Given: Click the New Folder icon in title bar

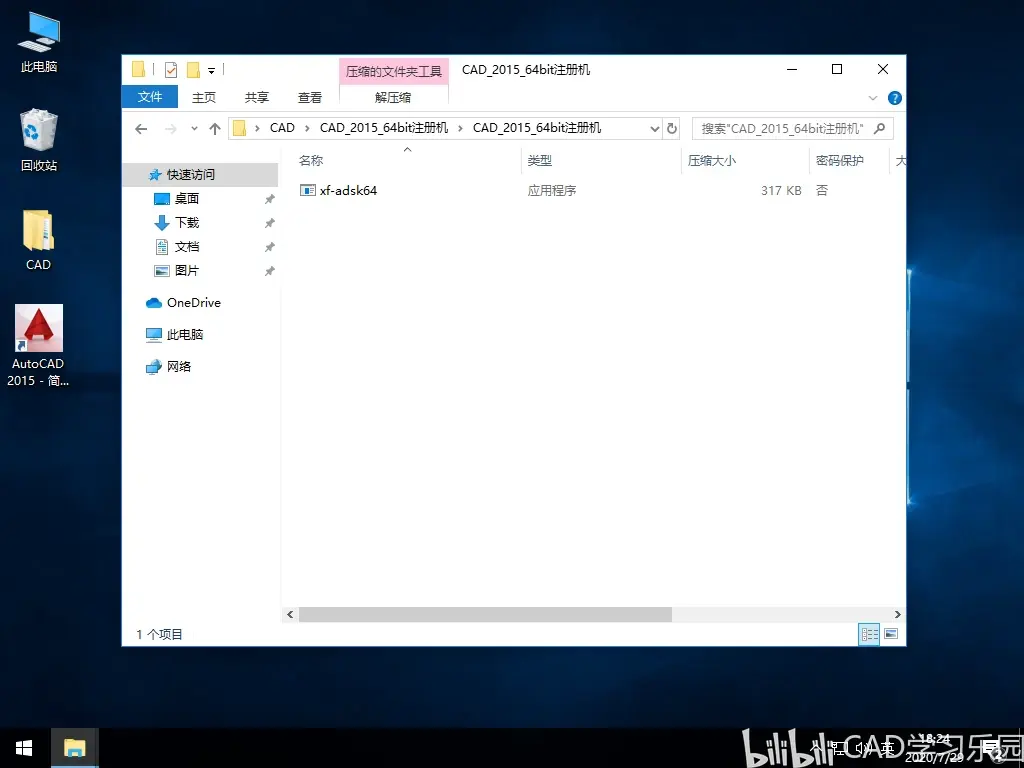Looking at the screenshot, I should (193, 69).
